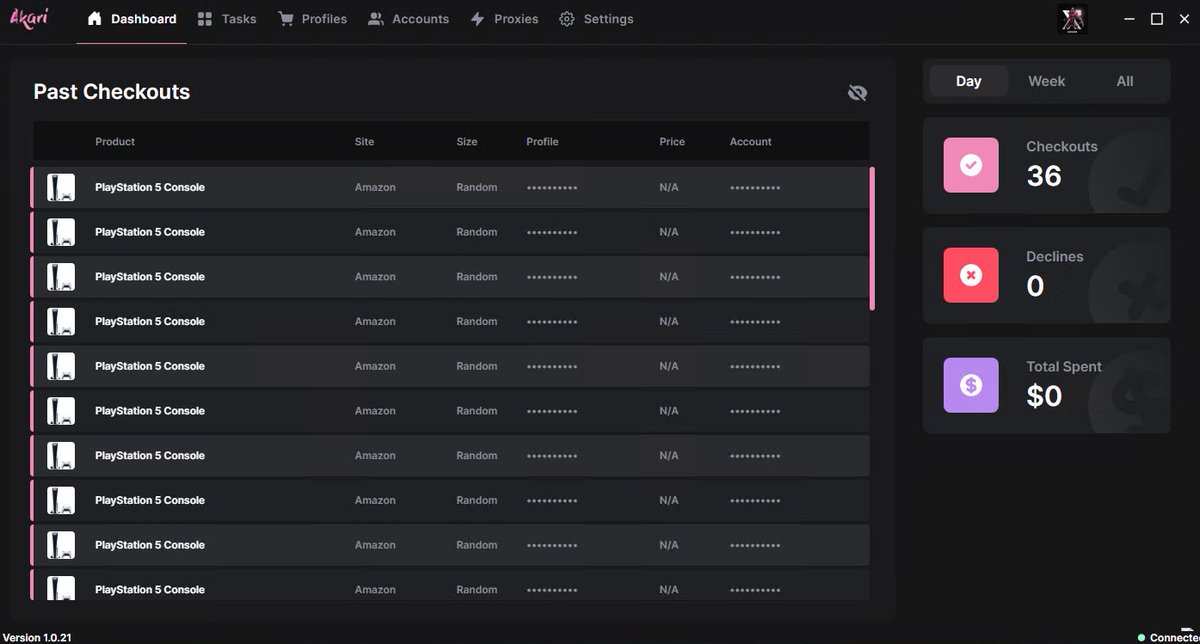The height and width of the screenshot is (644, 1200).
Task: Click the purple Total Spent dollar icon
Action: (x=971, y=385)
